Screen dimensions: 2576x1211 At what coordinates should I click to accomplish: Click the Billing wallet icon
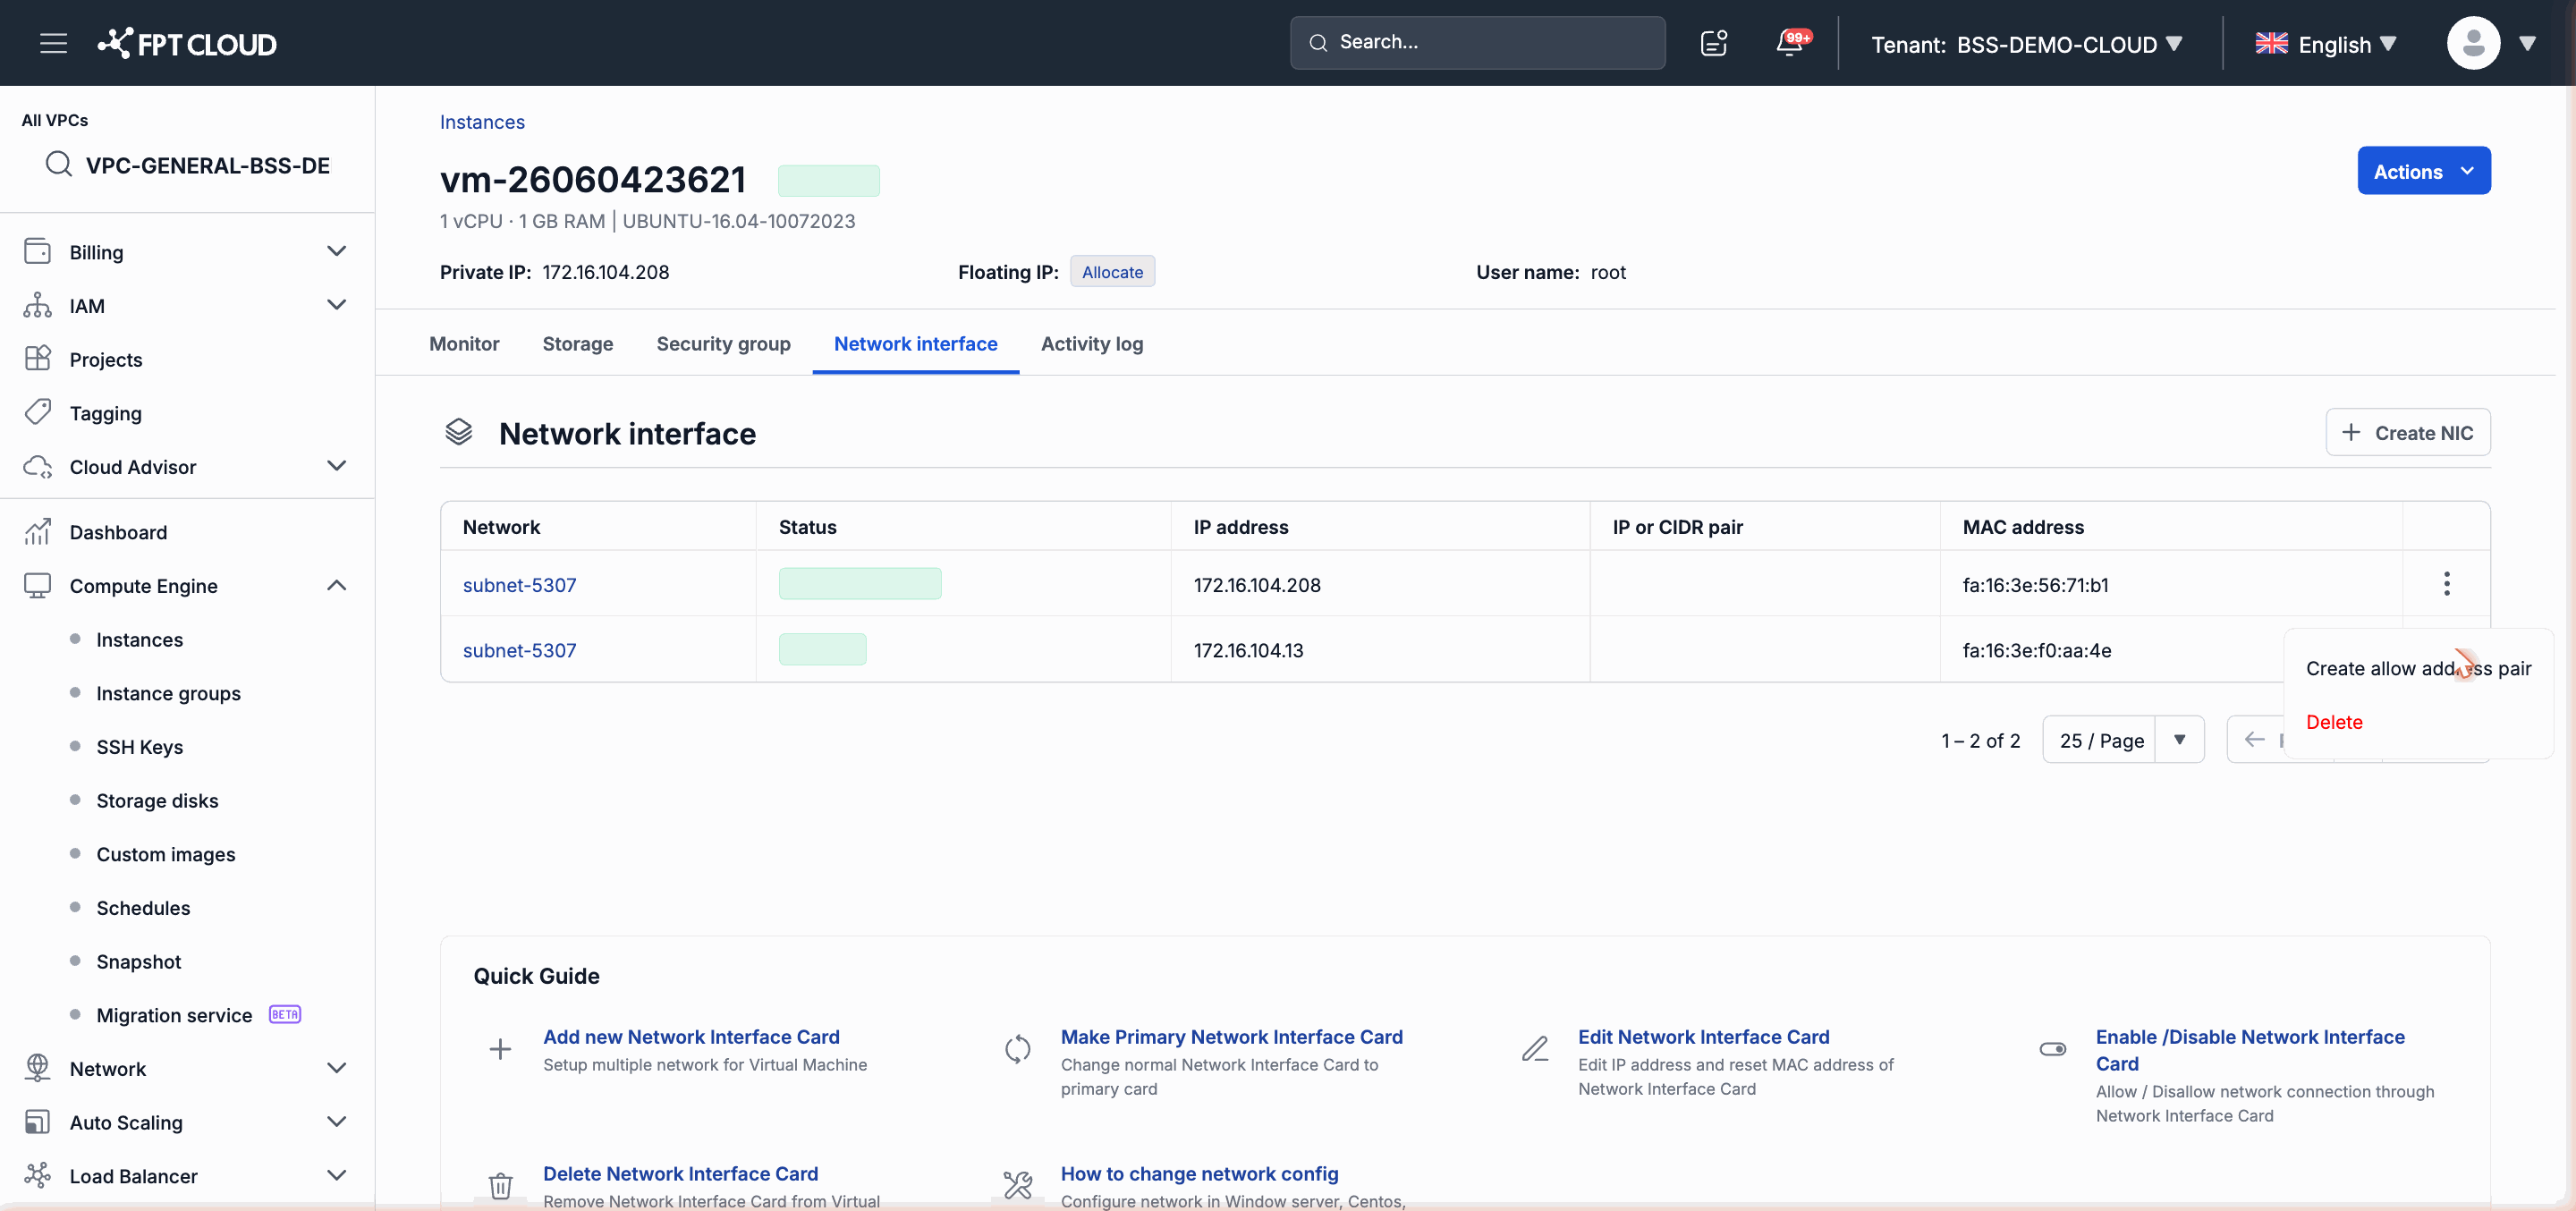(37, 251)
